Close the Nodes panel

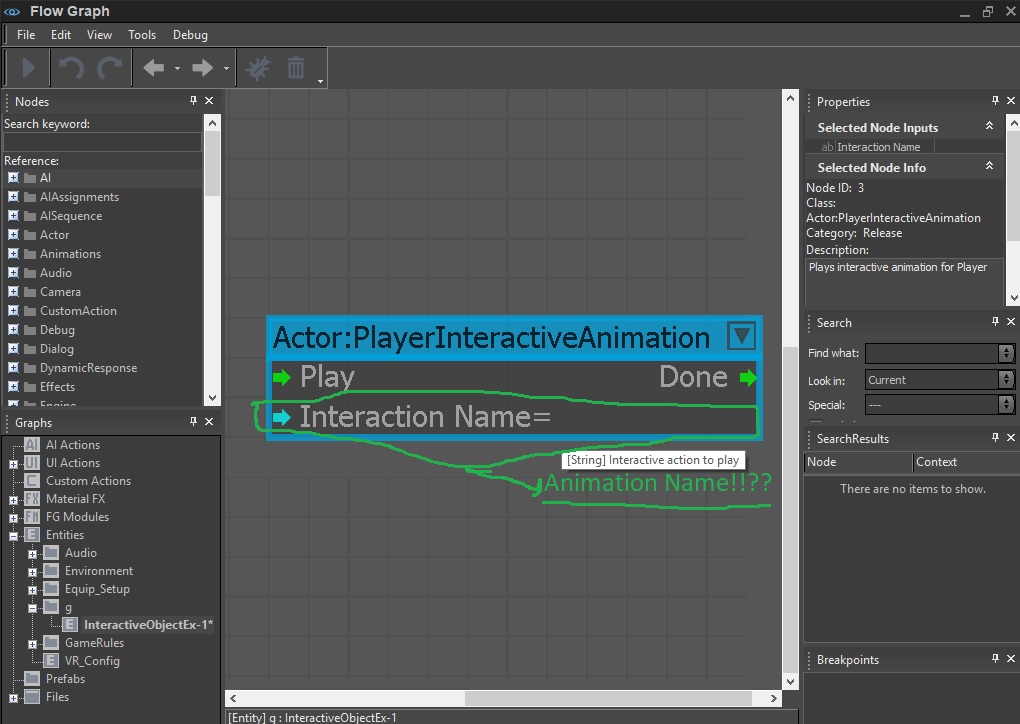(x=209, y=100)
